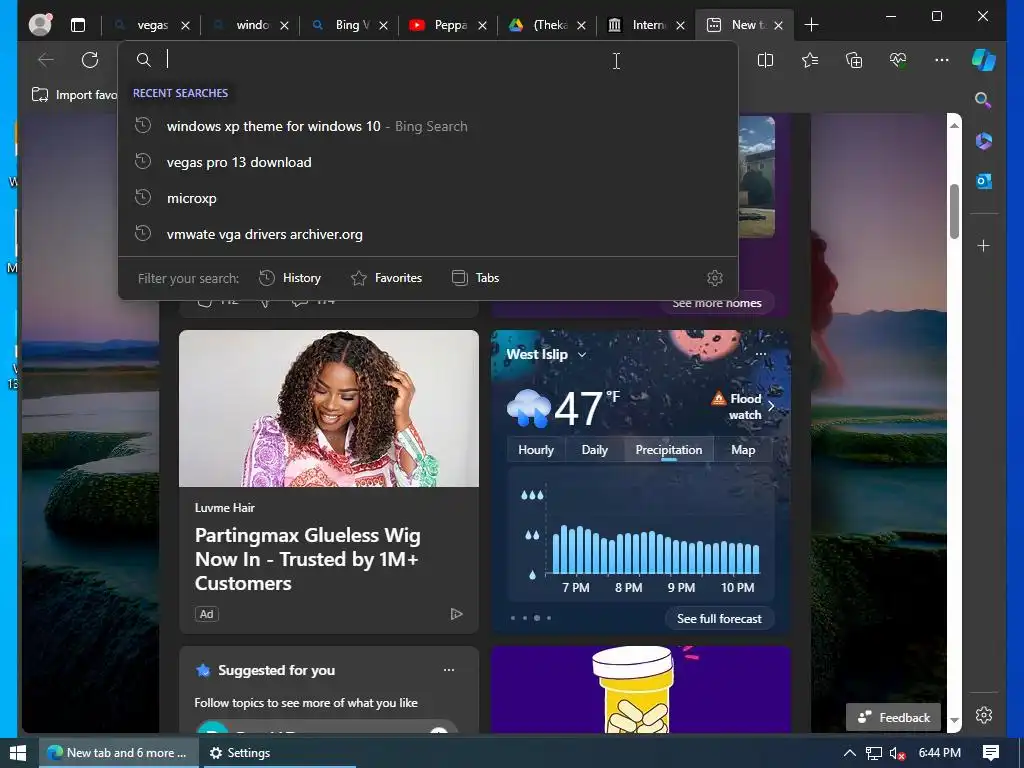Open the Outlook sidebar icon
Image resolution: width=1024 pixels, height=768 pixels.
tap(984, 182)
